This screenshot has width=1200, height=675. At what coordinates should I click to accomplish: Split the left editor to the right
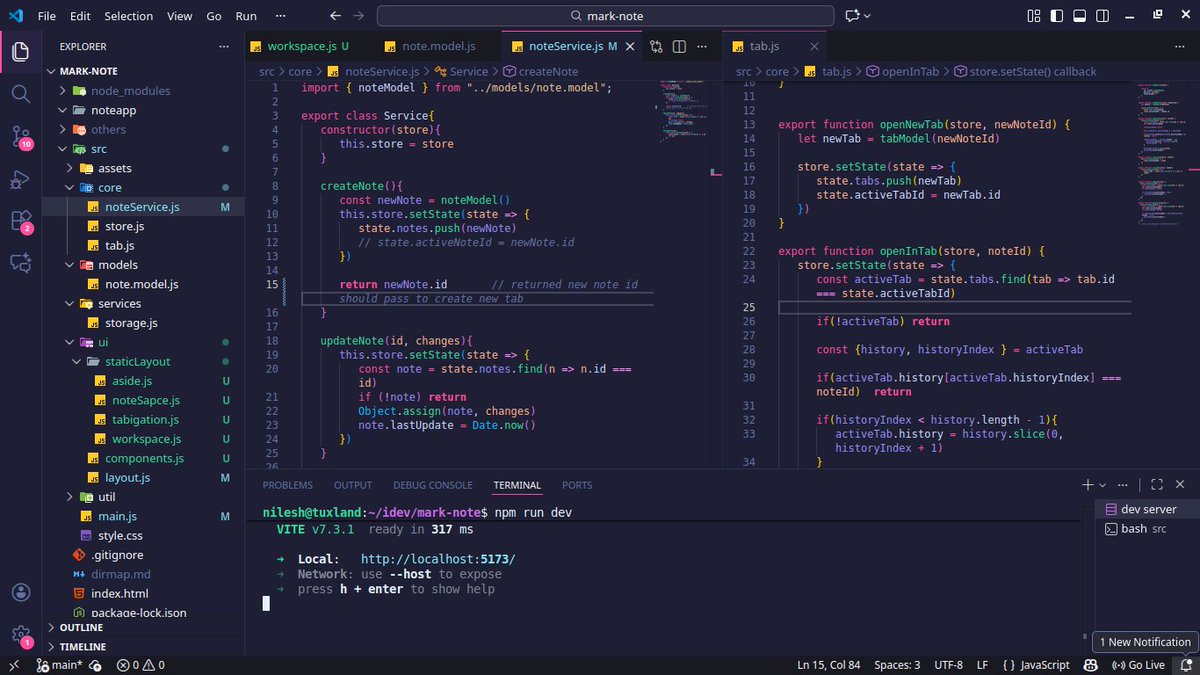click(x=678, y=47)
